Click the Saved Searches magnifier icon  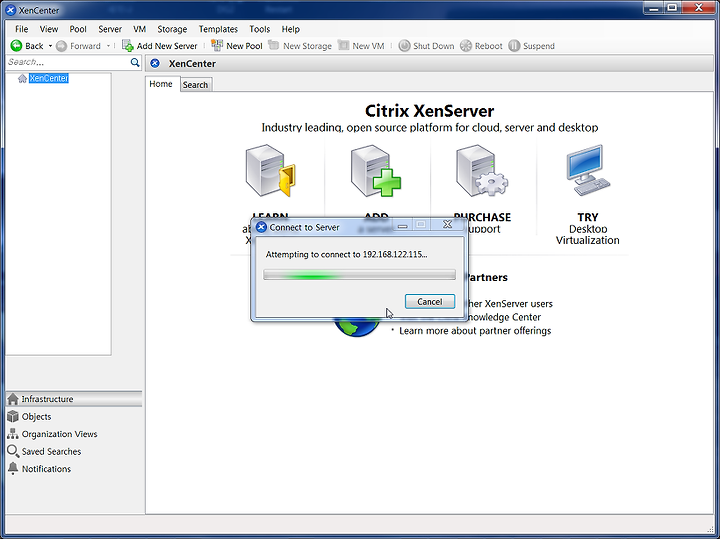point(13,451)
